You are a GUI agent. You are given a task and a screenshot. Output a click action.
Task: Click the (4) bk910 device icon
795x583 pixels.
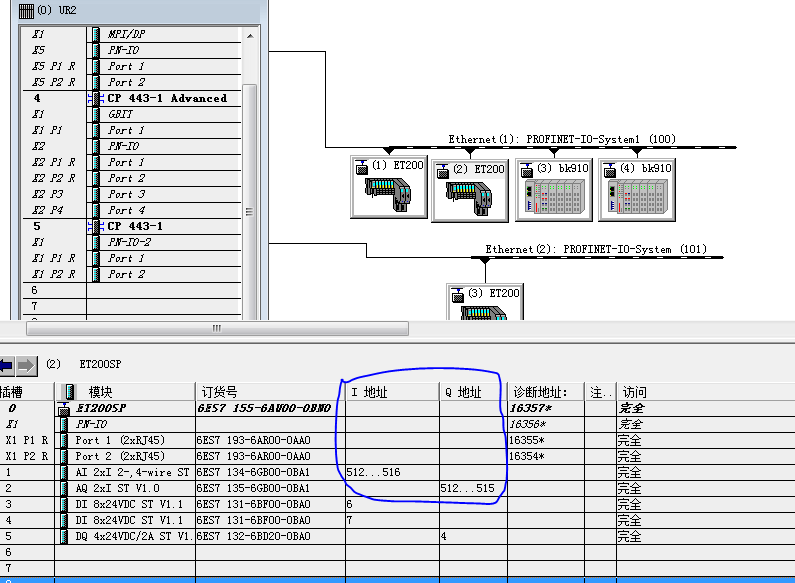click(634, 187)
